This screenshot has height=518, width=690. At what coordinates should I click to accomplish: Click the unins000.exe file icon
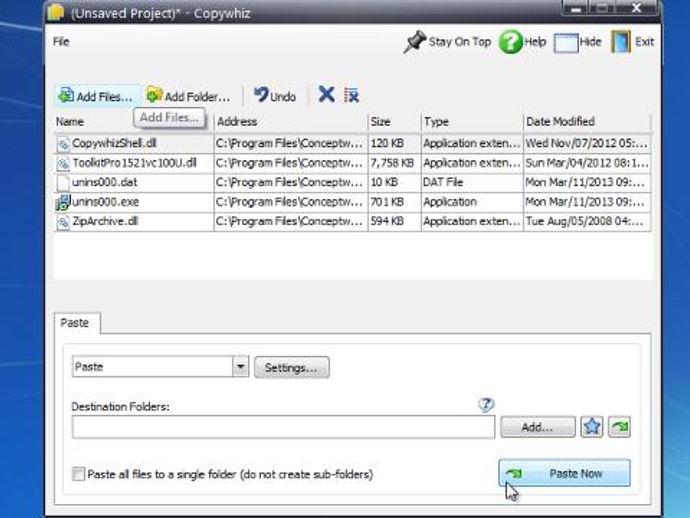[x=62, y=202]
